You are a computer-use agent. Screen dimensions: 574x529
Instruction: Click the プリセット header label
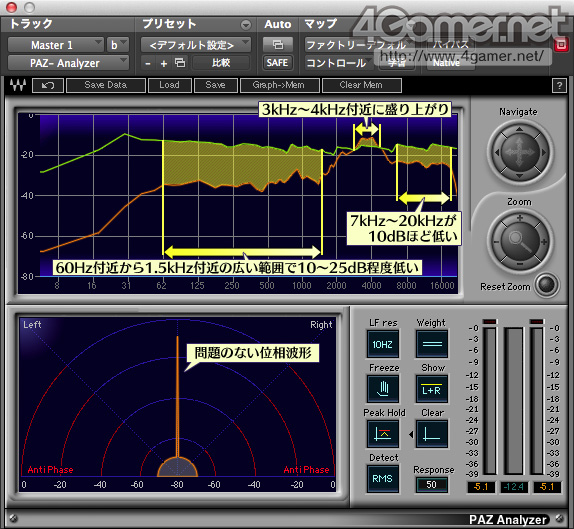click(x=169, y=24)
